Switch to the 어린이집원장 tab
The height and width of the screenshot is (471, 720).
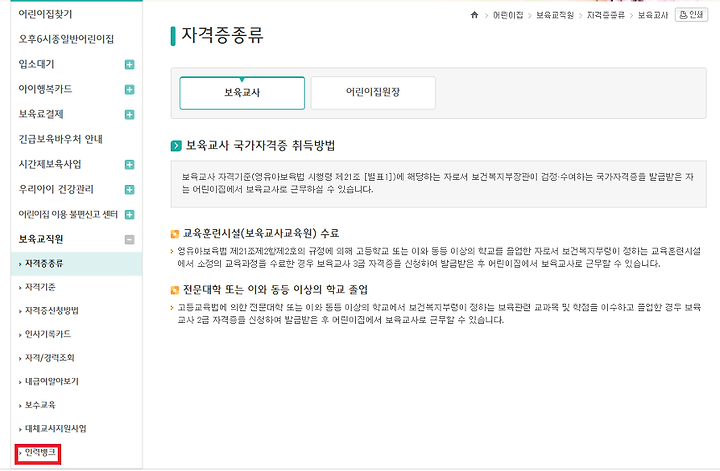pos(373,93)
